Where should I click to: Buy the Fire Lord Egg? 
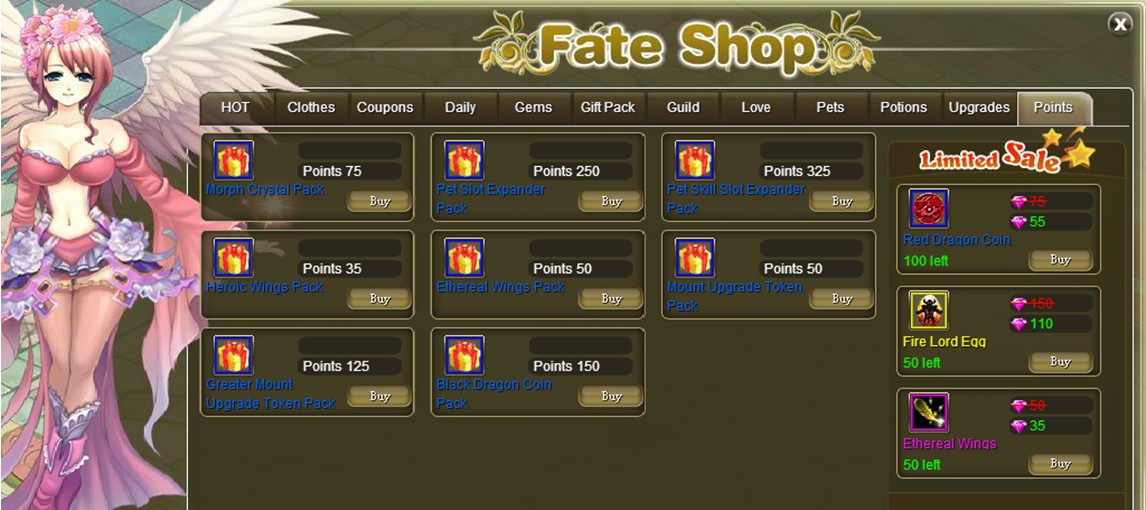(x=1060, y=361)
